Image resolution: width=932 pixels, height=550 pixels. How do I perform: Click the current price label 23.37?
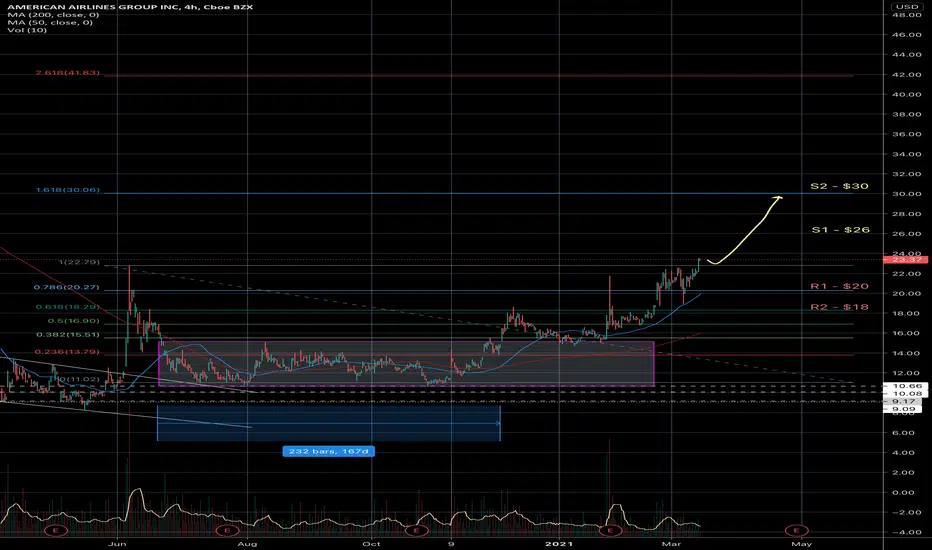[x=907, y=259]
